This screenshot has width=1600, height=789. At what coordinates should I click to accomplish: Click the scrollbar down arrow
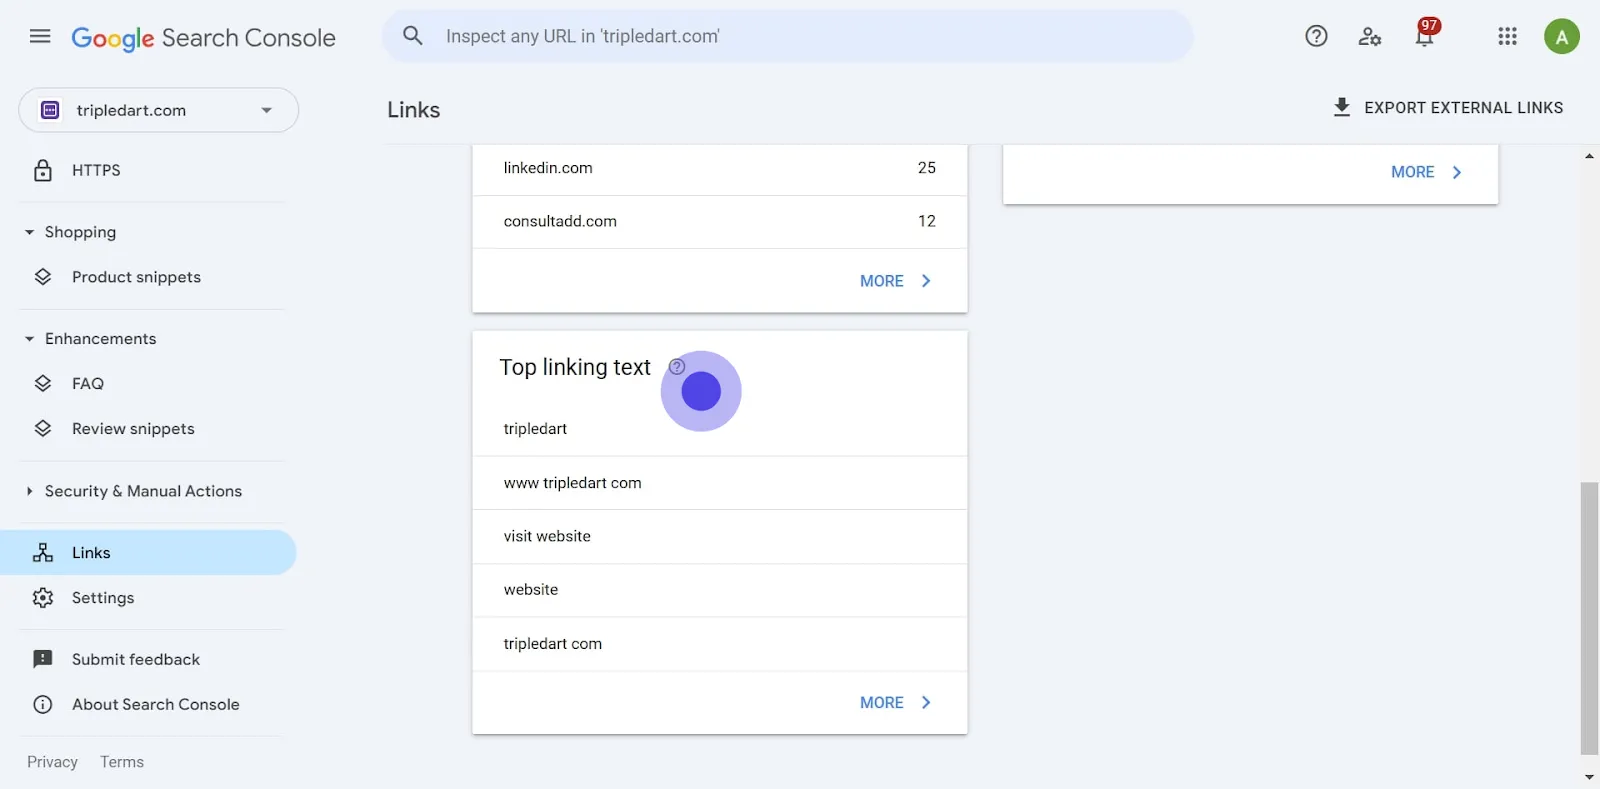point(1589,777)
